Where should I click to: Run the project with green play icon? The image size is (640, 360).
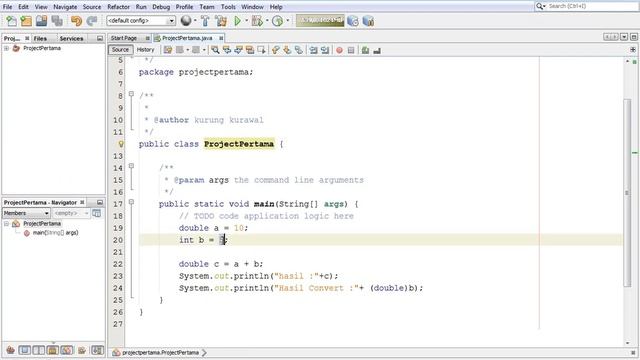[237, 21]
